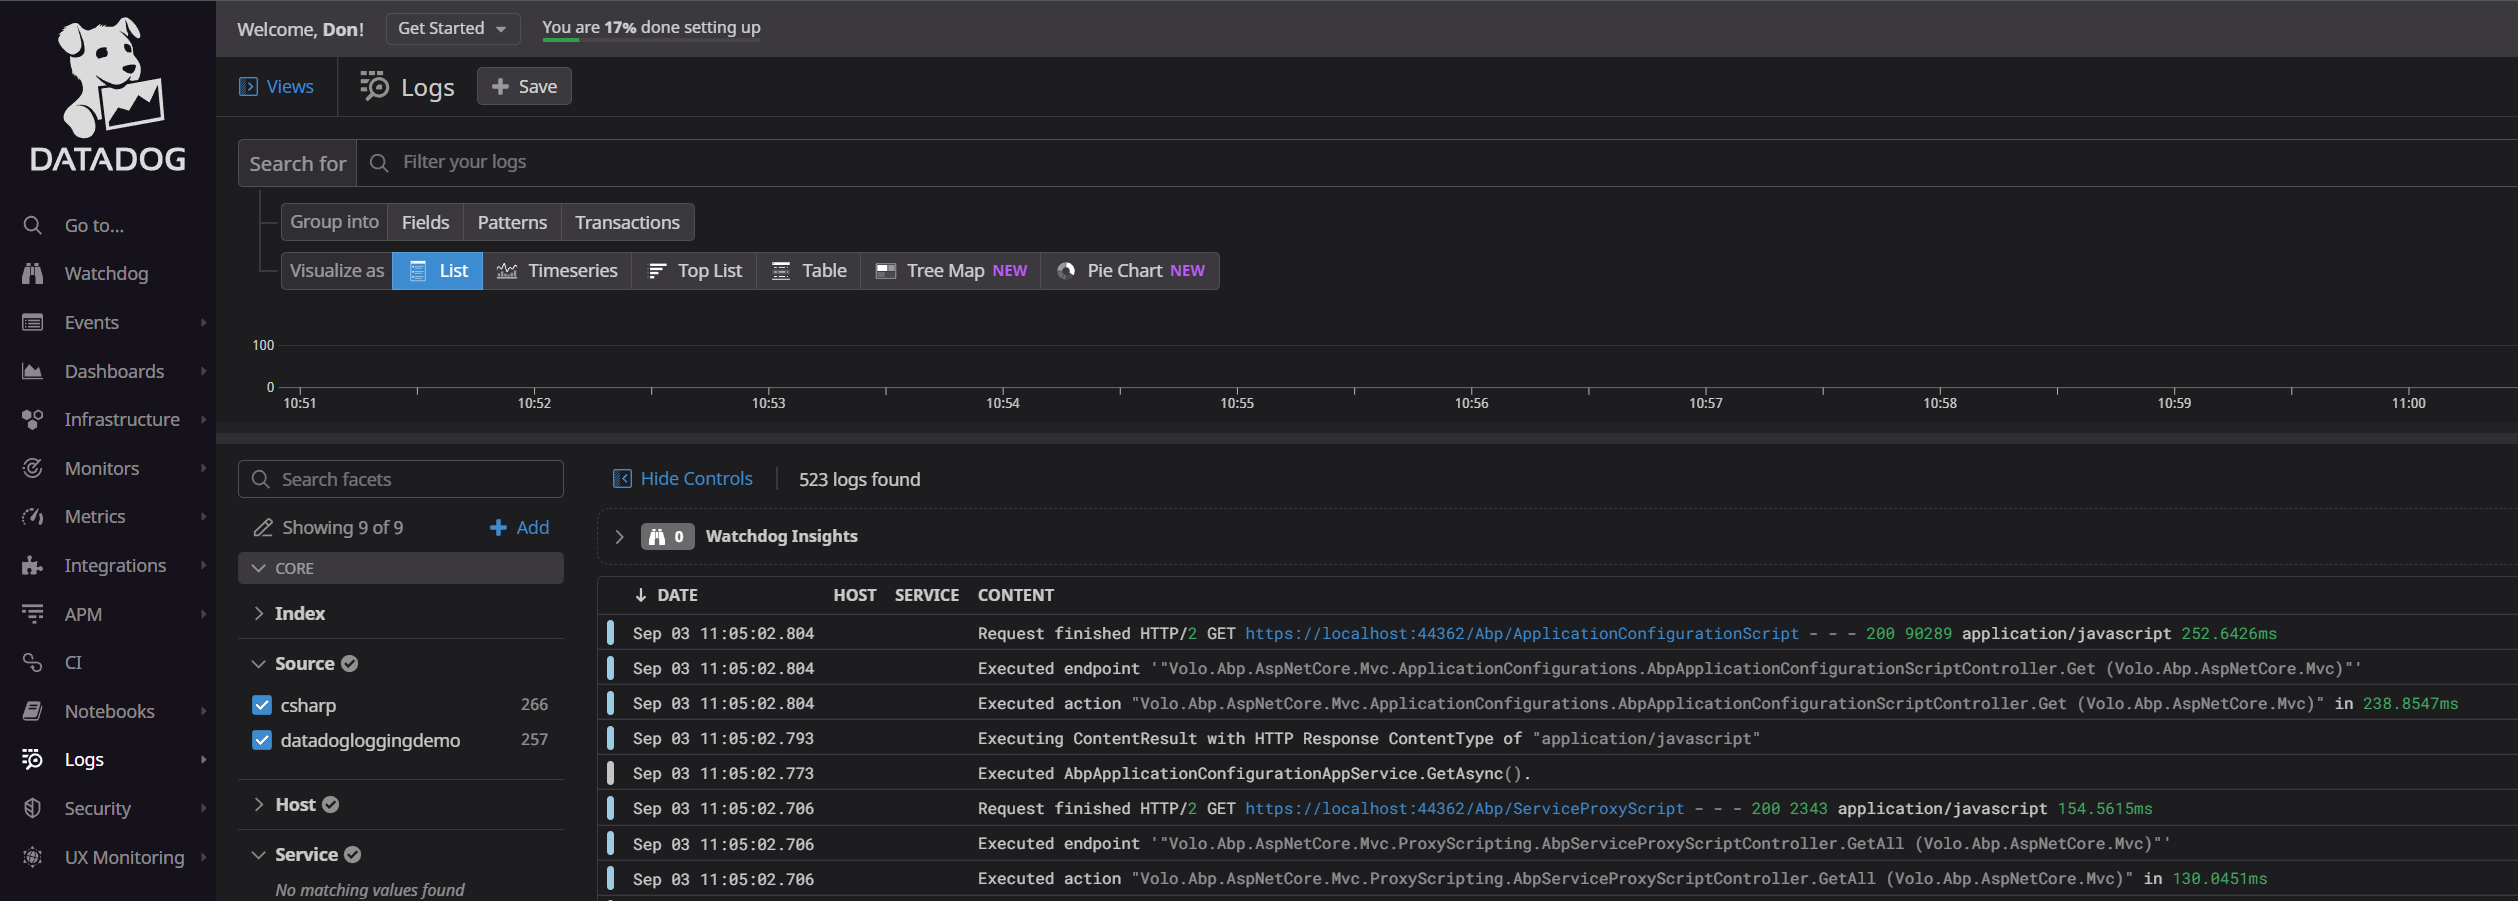
Task: Click the CI link icon
Action: pos(33,663)
